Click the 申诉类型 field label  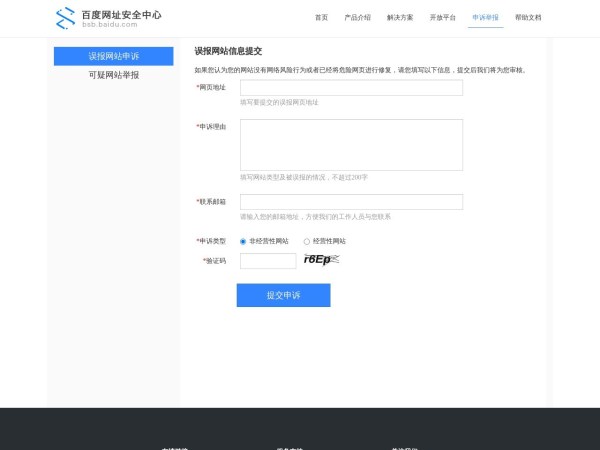pyautogui.click(x=212, y=241)
